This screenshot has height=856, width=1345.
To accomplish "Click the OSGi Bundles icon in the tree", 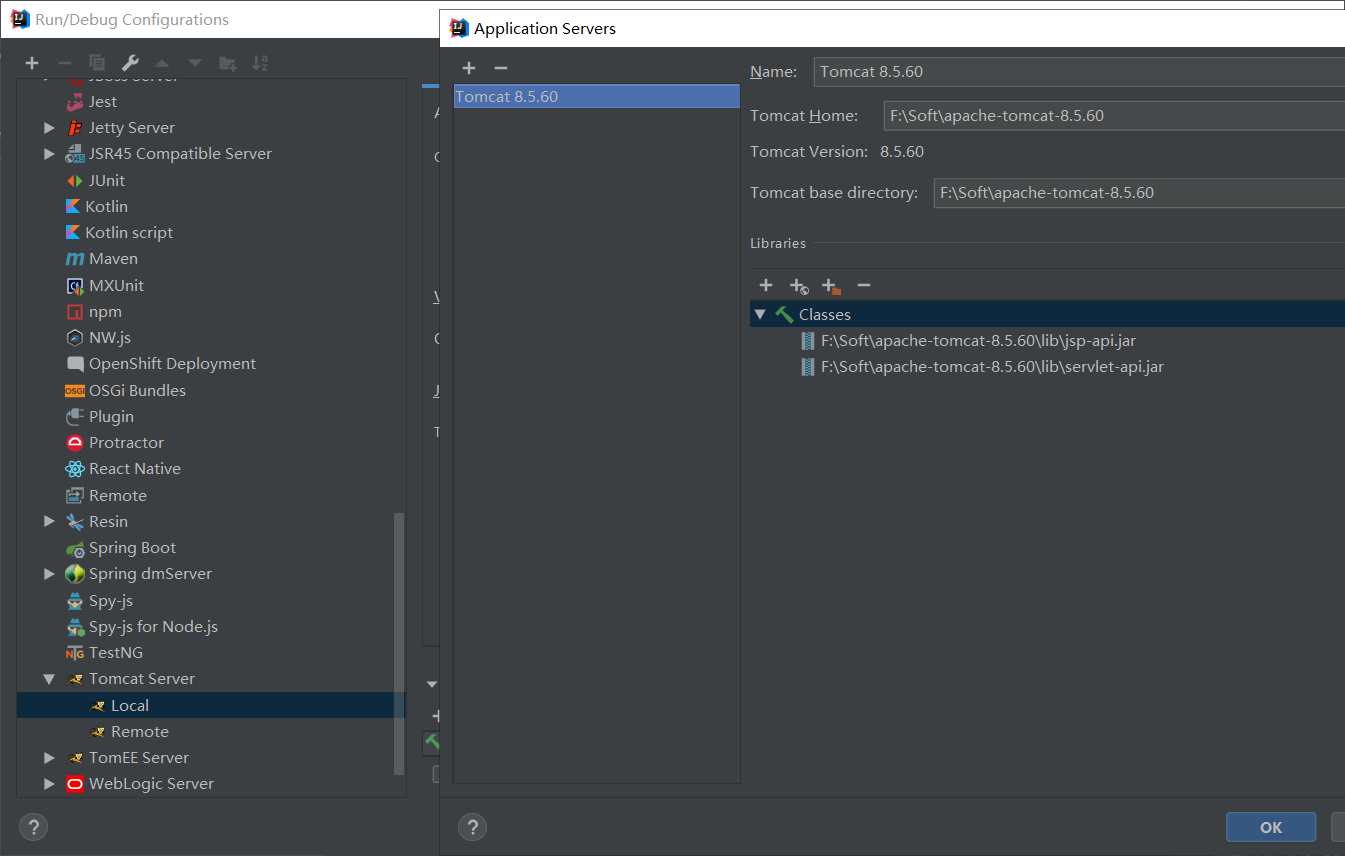I will coord(75,390).
